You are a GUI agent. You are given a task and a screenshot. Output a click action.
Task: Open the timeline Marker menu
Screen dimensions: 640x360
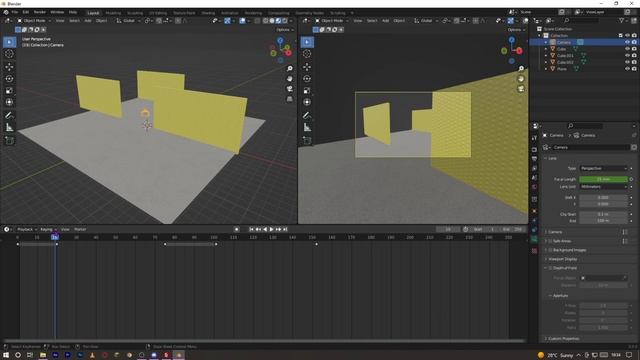click(80, 229)
